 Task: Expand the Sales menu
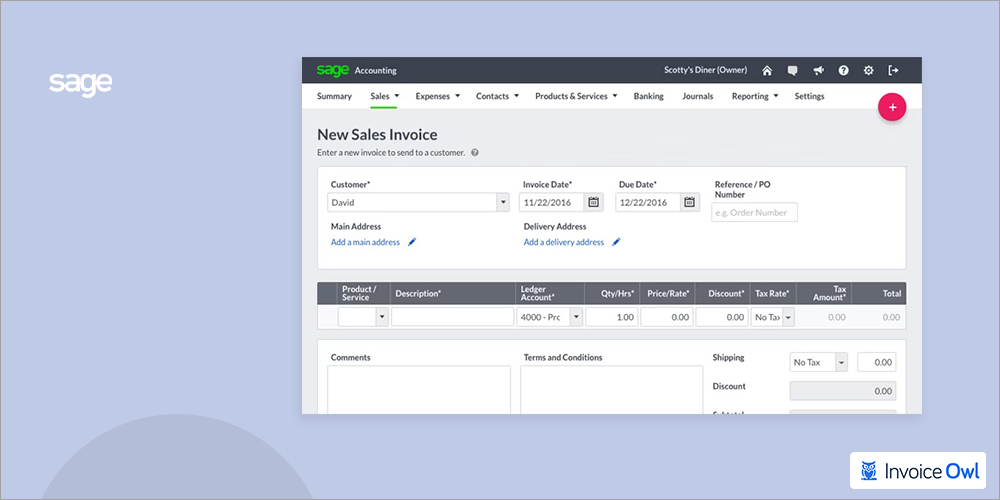click(384, 96)
